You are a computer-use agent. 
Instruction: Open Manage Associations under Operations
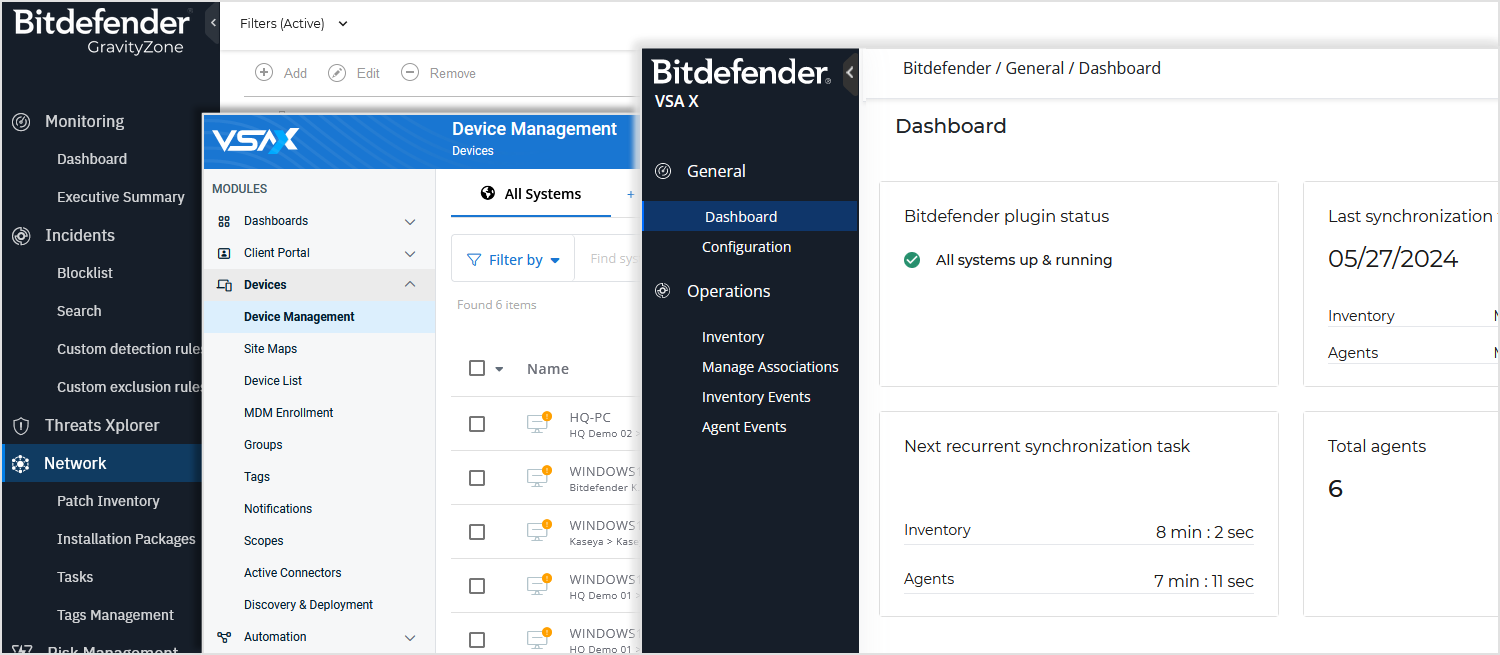pos(770,367)
